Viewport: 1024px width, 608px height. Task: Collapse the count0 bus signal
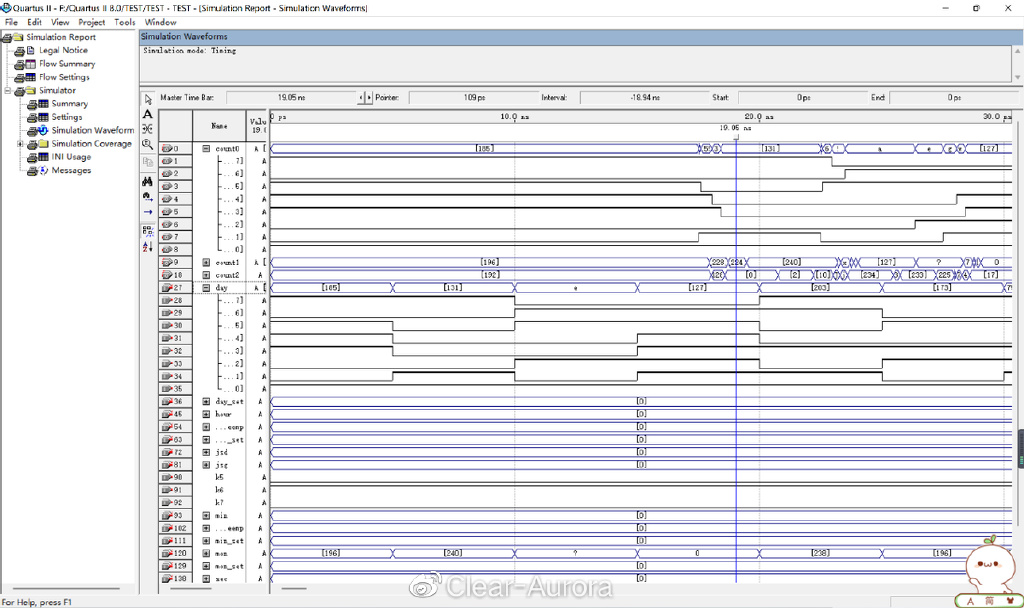pos(206,149)
